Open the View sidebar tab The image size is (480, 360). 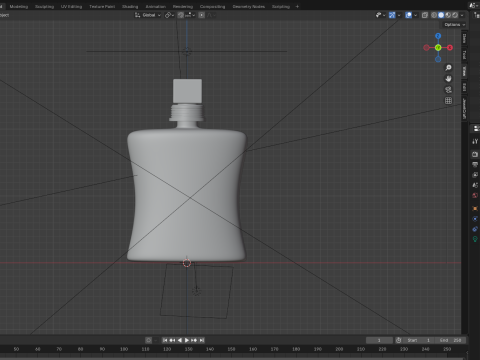pos(464,71)
